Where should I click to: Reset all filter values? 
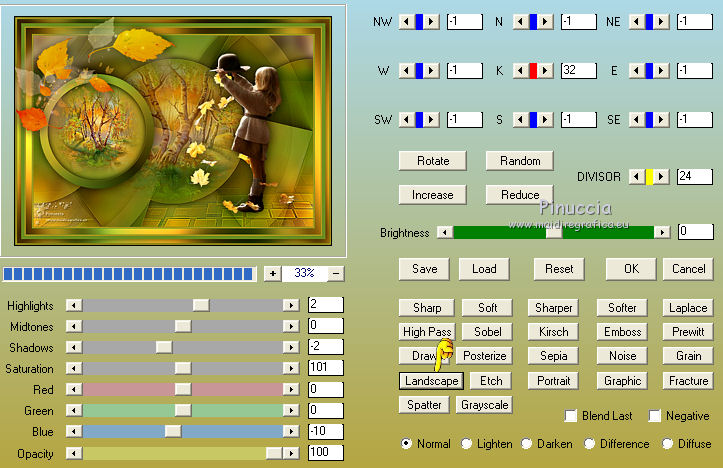(559, 269)
